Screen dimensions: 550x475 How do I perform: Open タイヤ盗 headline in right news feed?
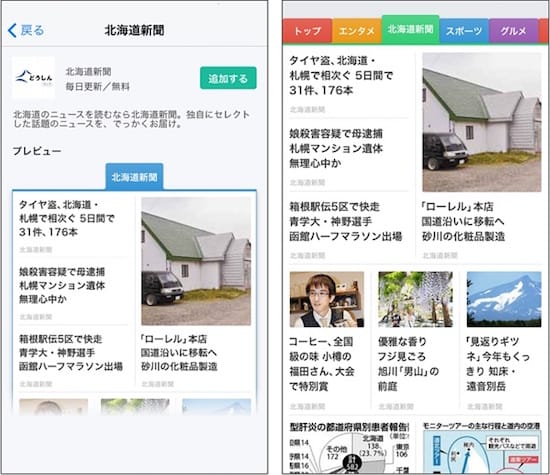pos(341,75)
